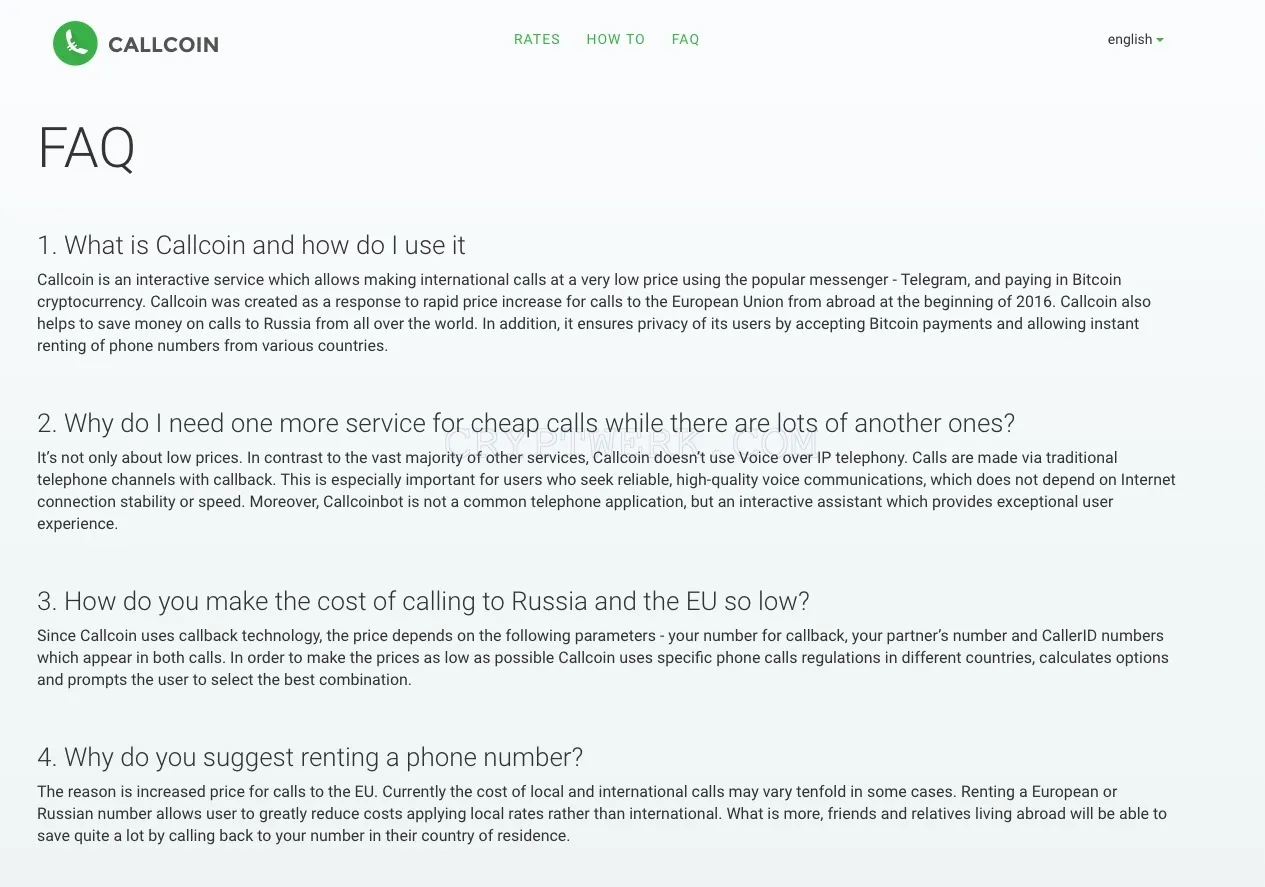Click the paragraph starting "It's not only about low prices"

pos(606,490)
